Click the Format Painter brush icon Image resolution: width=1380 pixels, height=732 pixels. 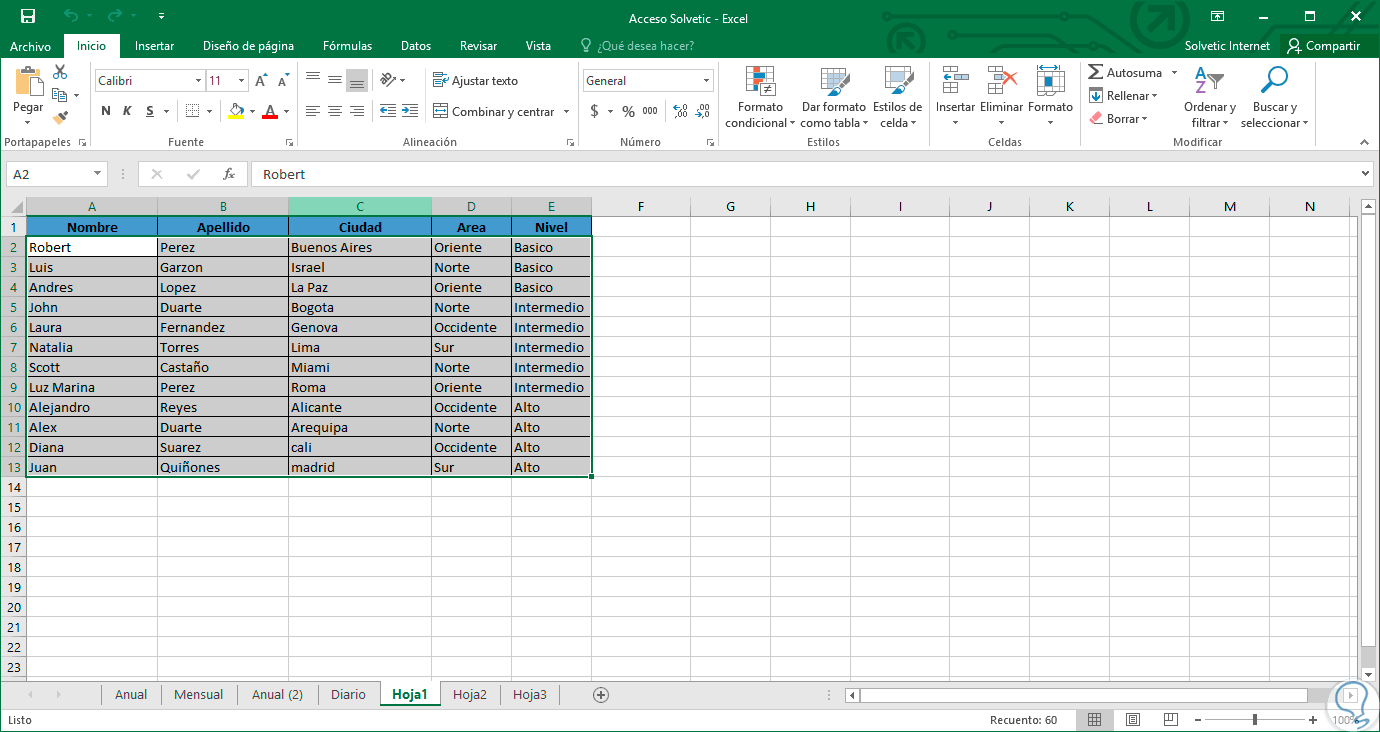click(x=60, y=117)
